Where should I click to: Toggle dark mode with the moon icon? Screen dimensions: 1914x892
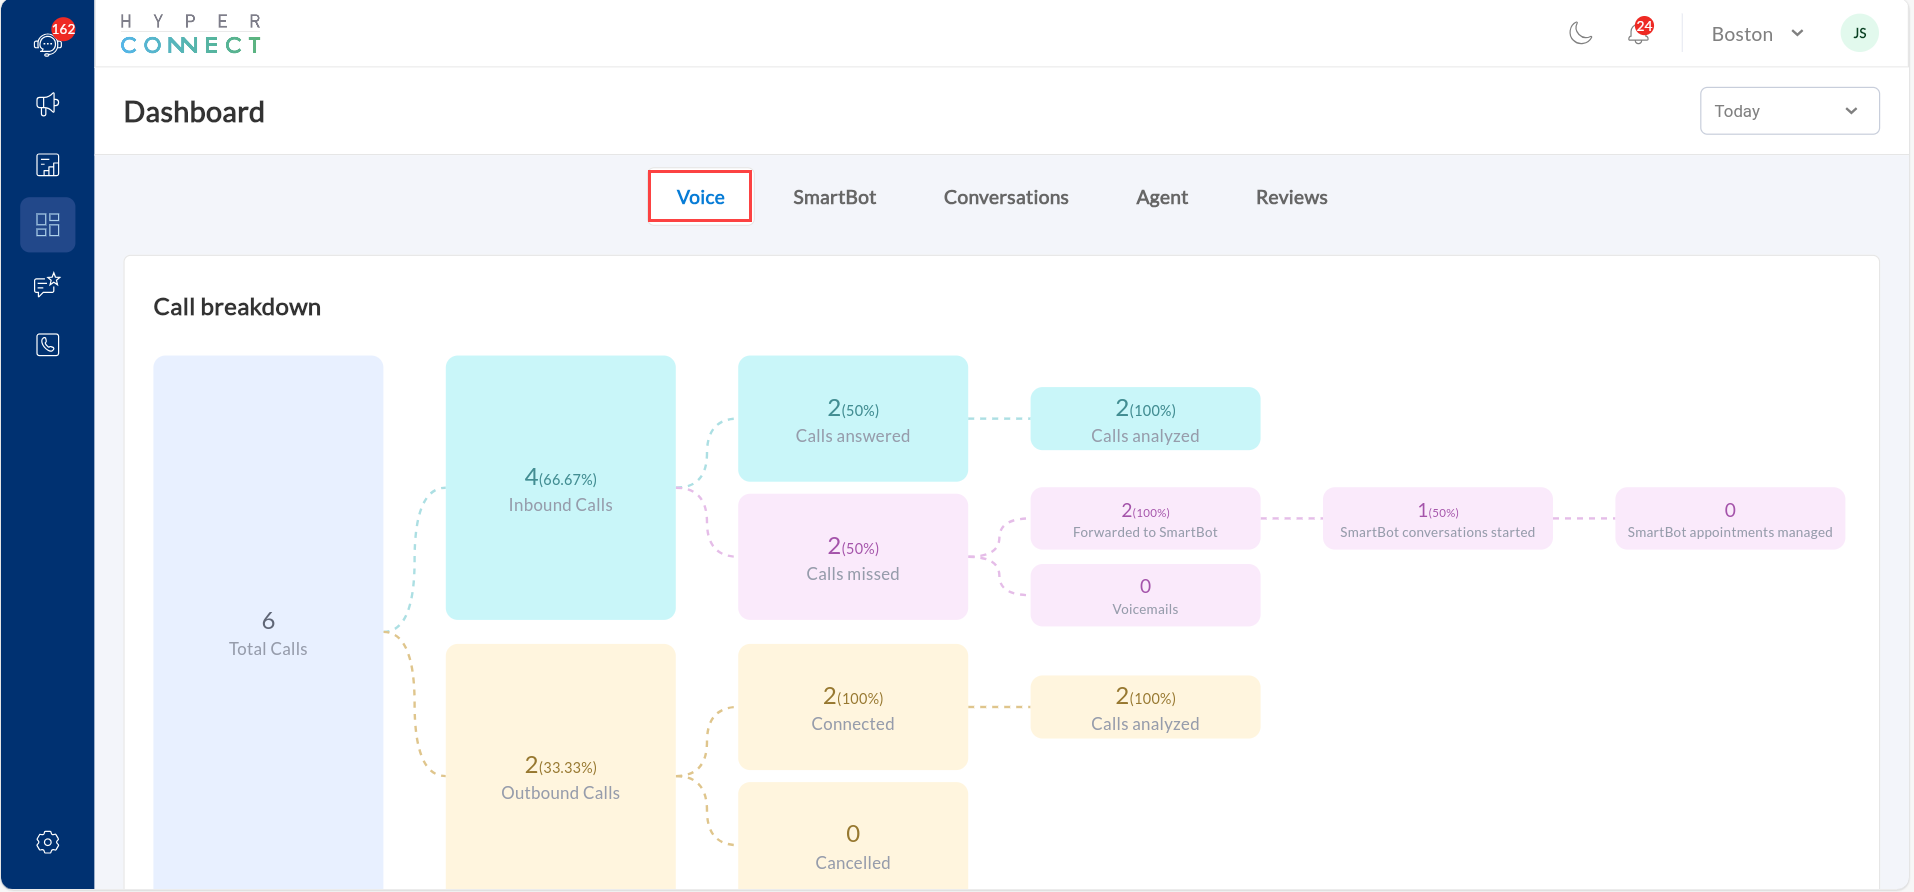point(1580,33)
